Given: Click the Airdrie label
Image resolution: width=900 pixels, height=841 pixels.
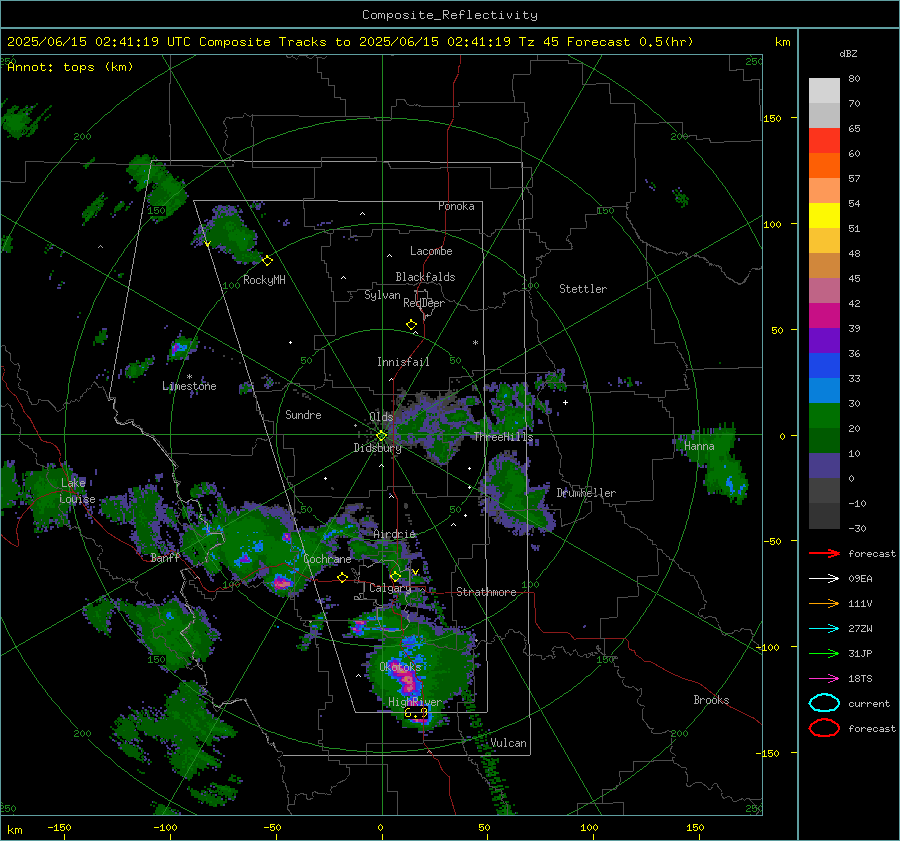Looking at the screenshot, I should pos(394,534).
